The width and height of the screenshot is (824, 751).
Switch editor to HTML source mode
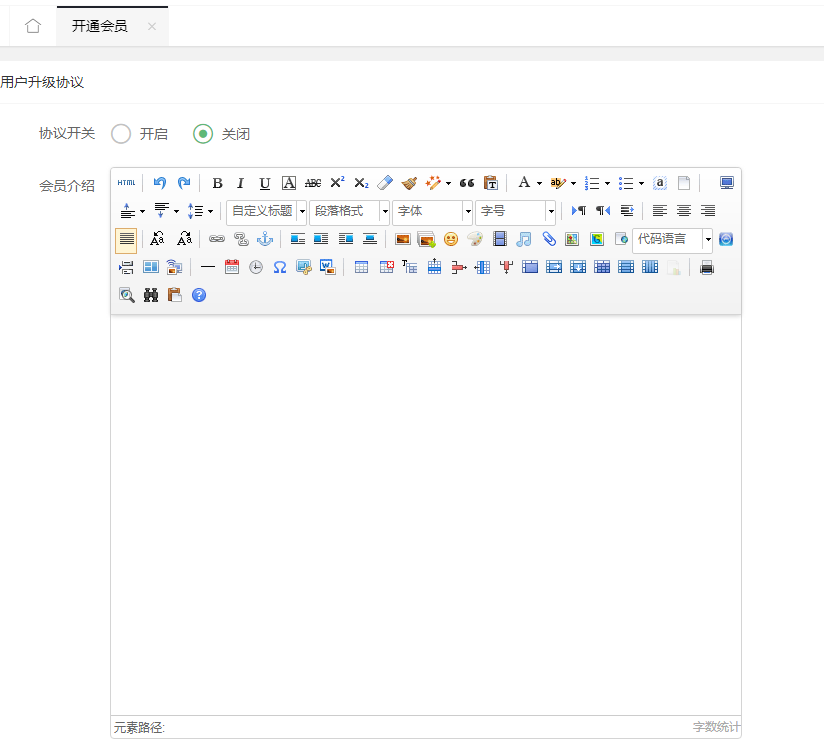point(126,183)
